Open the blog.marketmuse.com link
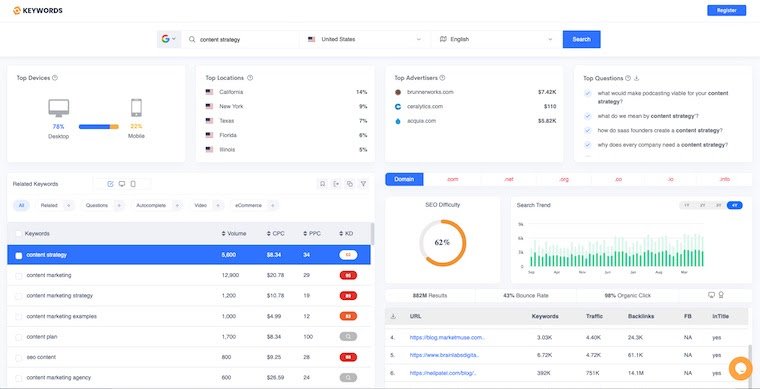760x389 pixels. click(x=446, y=337)
